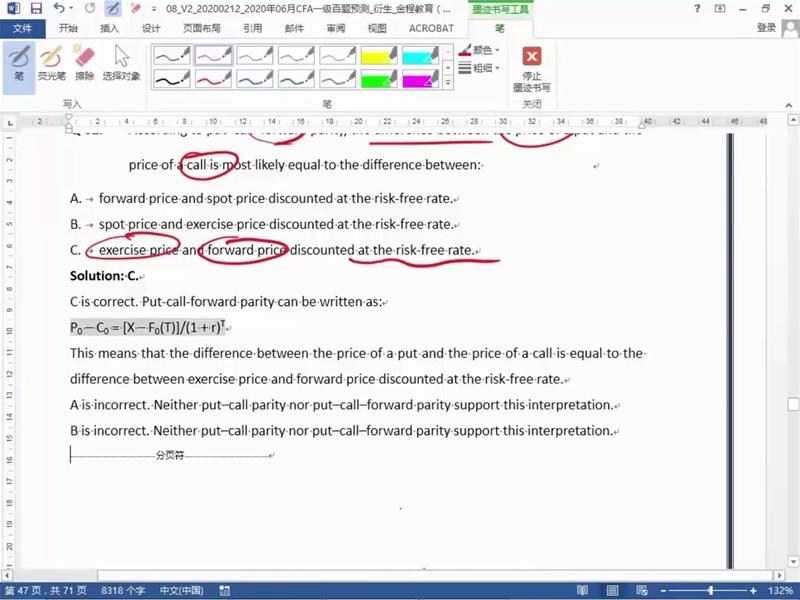Open Ribbon Display Options
Screen dimensions: 800x600
click(720, 9)
